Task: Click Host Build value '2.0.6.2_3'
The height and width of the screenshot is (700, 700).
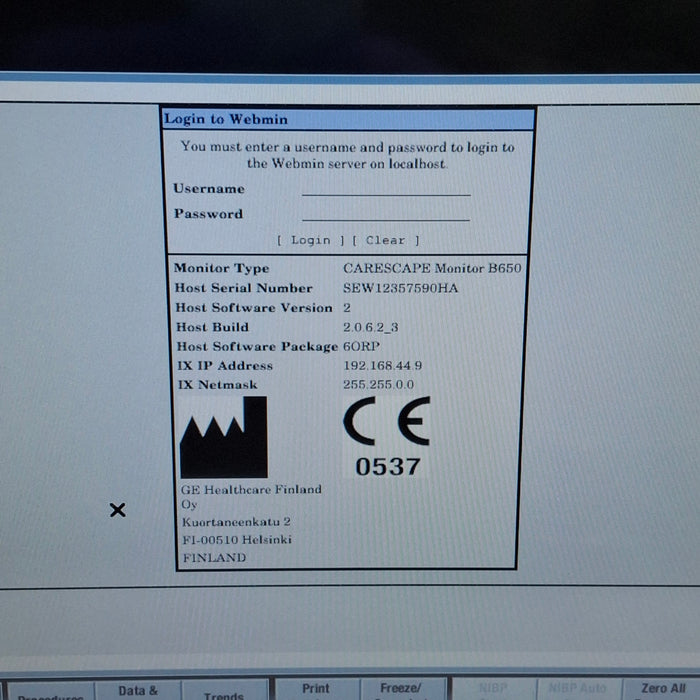Action: [x=371, y=327]
